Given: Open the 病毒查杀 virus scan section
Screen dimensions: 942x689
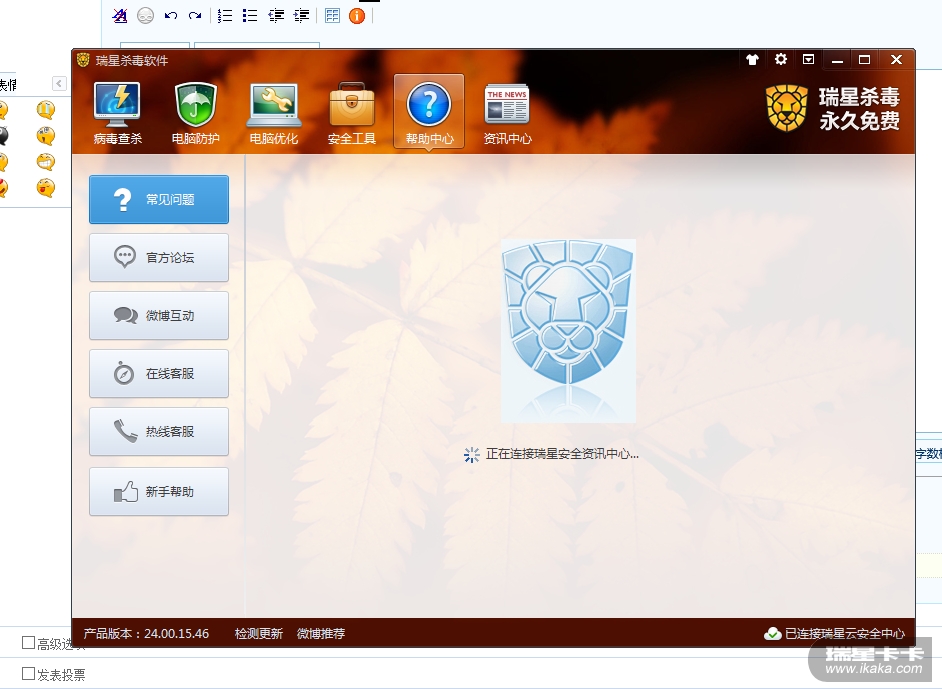Looking at the screenshot, I should pos(118,113).
